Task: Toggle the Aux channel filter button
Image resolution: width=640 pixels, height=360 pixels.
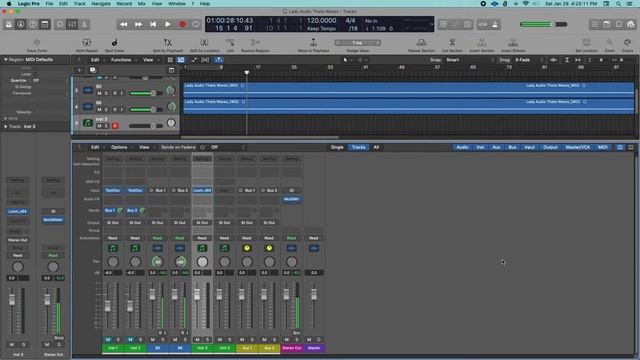Action: point(496,147)
